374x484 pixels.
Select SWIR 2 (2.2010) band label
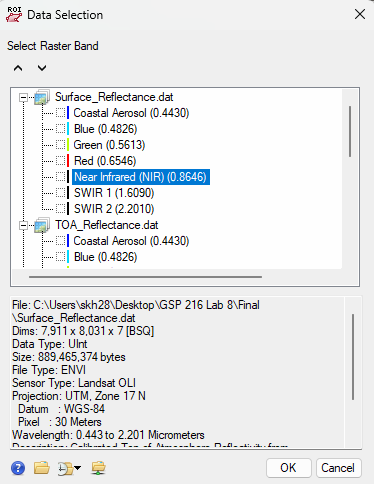[x=114, y=209]
